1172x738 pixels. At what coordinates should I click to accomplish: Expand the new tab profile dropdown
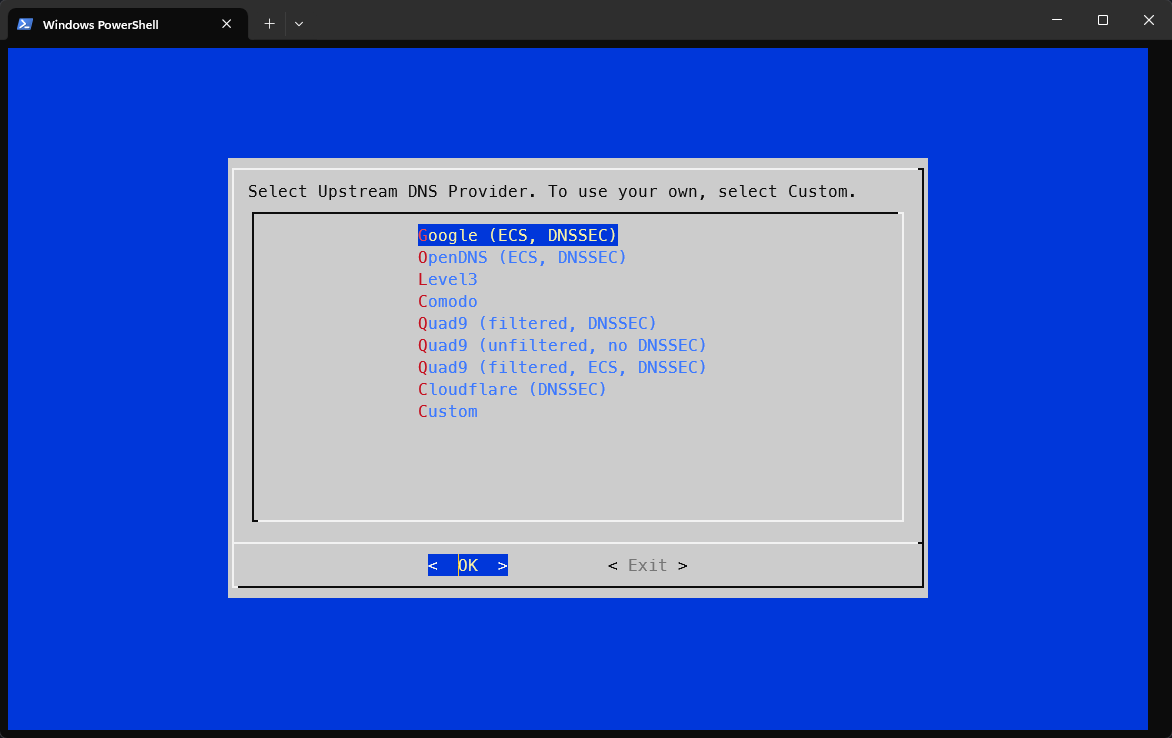click(299, 23)
